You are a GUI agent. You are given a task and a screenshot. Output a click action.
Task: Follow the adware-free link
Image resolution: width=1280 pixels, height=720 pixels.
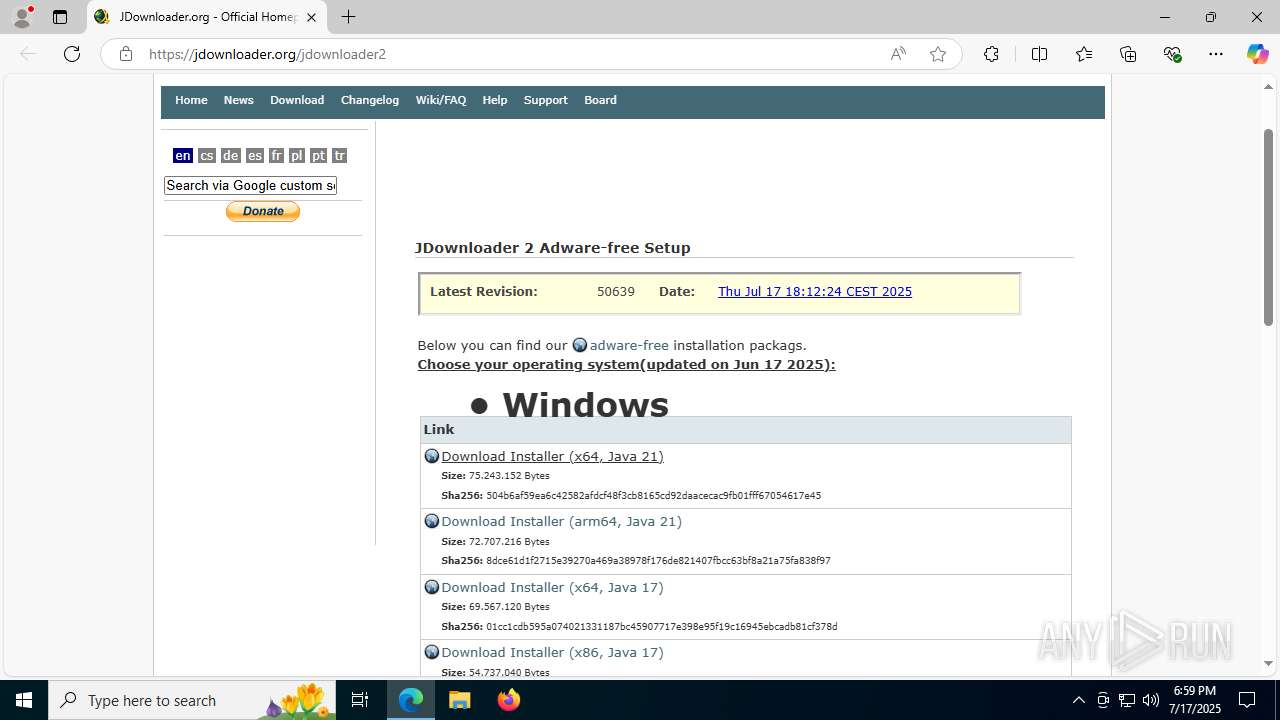[629, 345]
